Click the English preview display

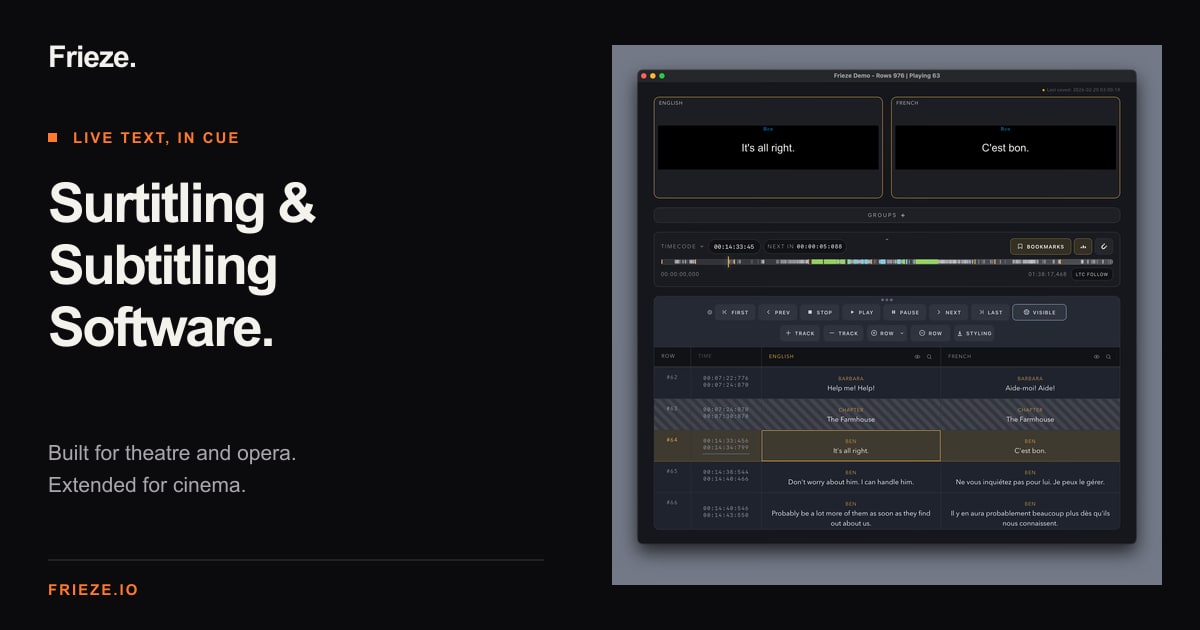[x=768, y=147]
